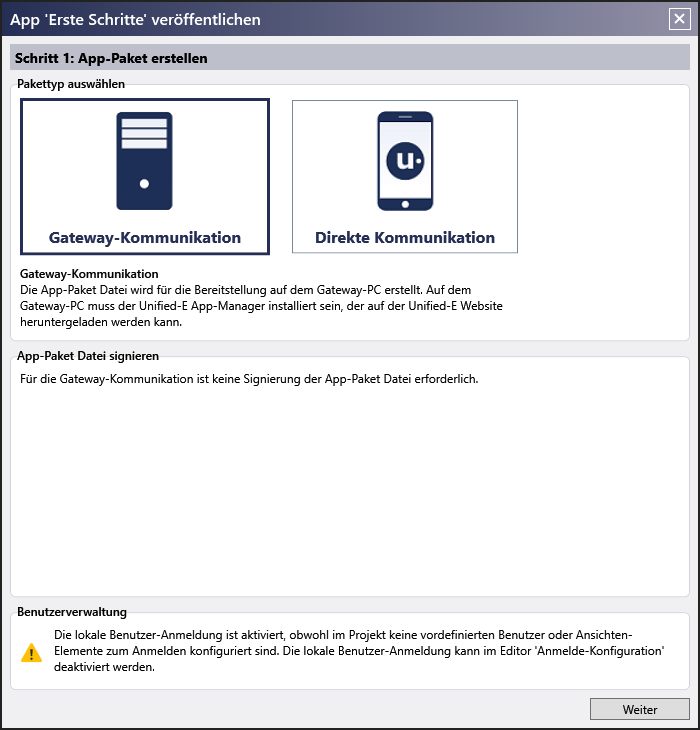Select the 'Direkte Kommunikation' tile label
The height and width of the screenshot is (730, 700).
click(x=405, y=237)
